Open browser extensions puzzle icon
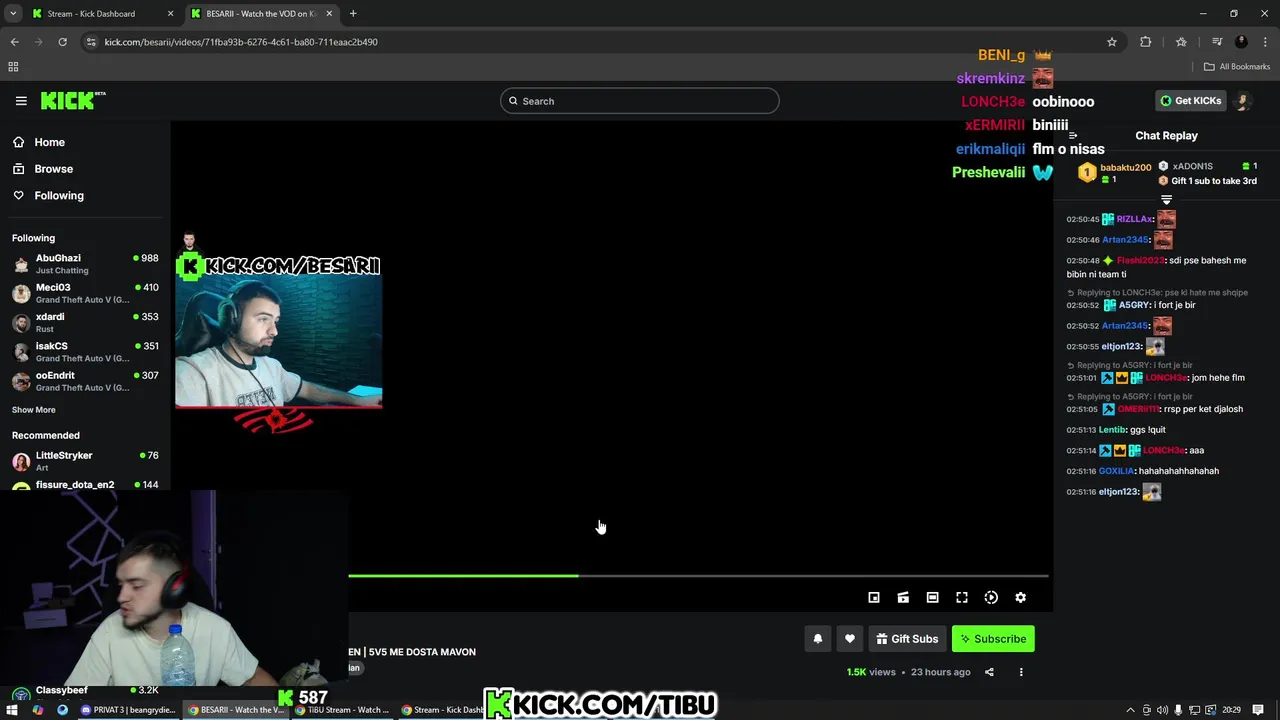Viewport: 1280px width, 720px height. [x=1146, y=42]
